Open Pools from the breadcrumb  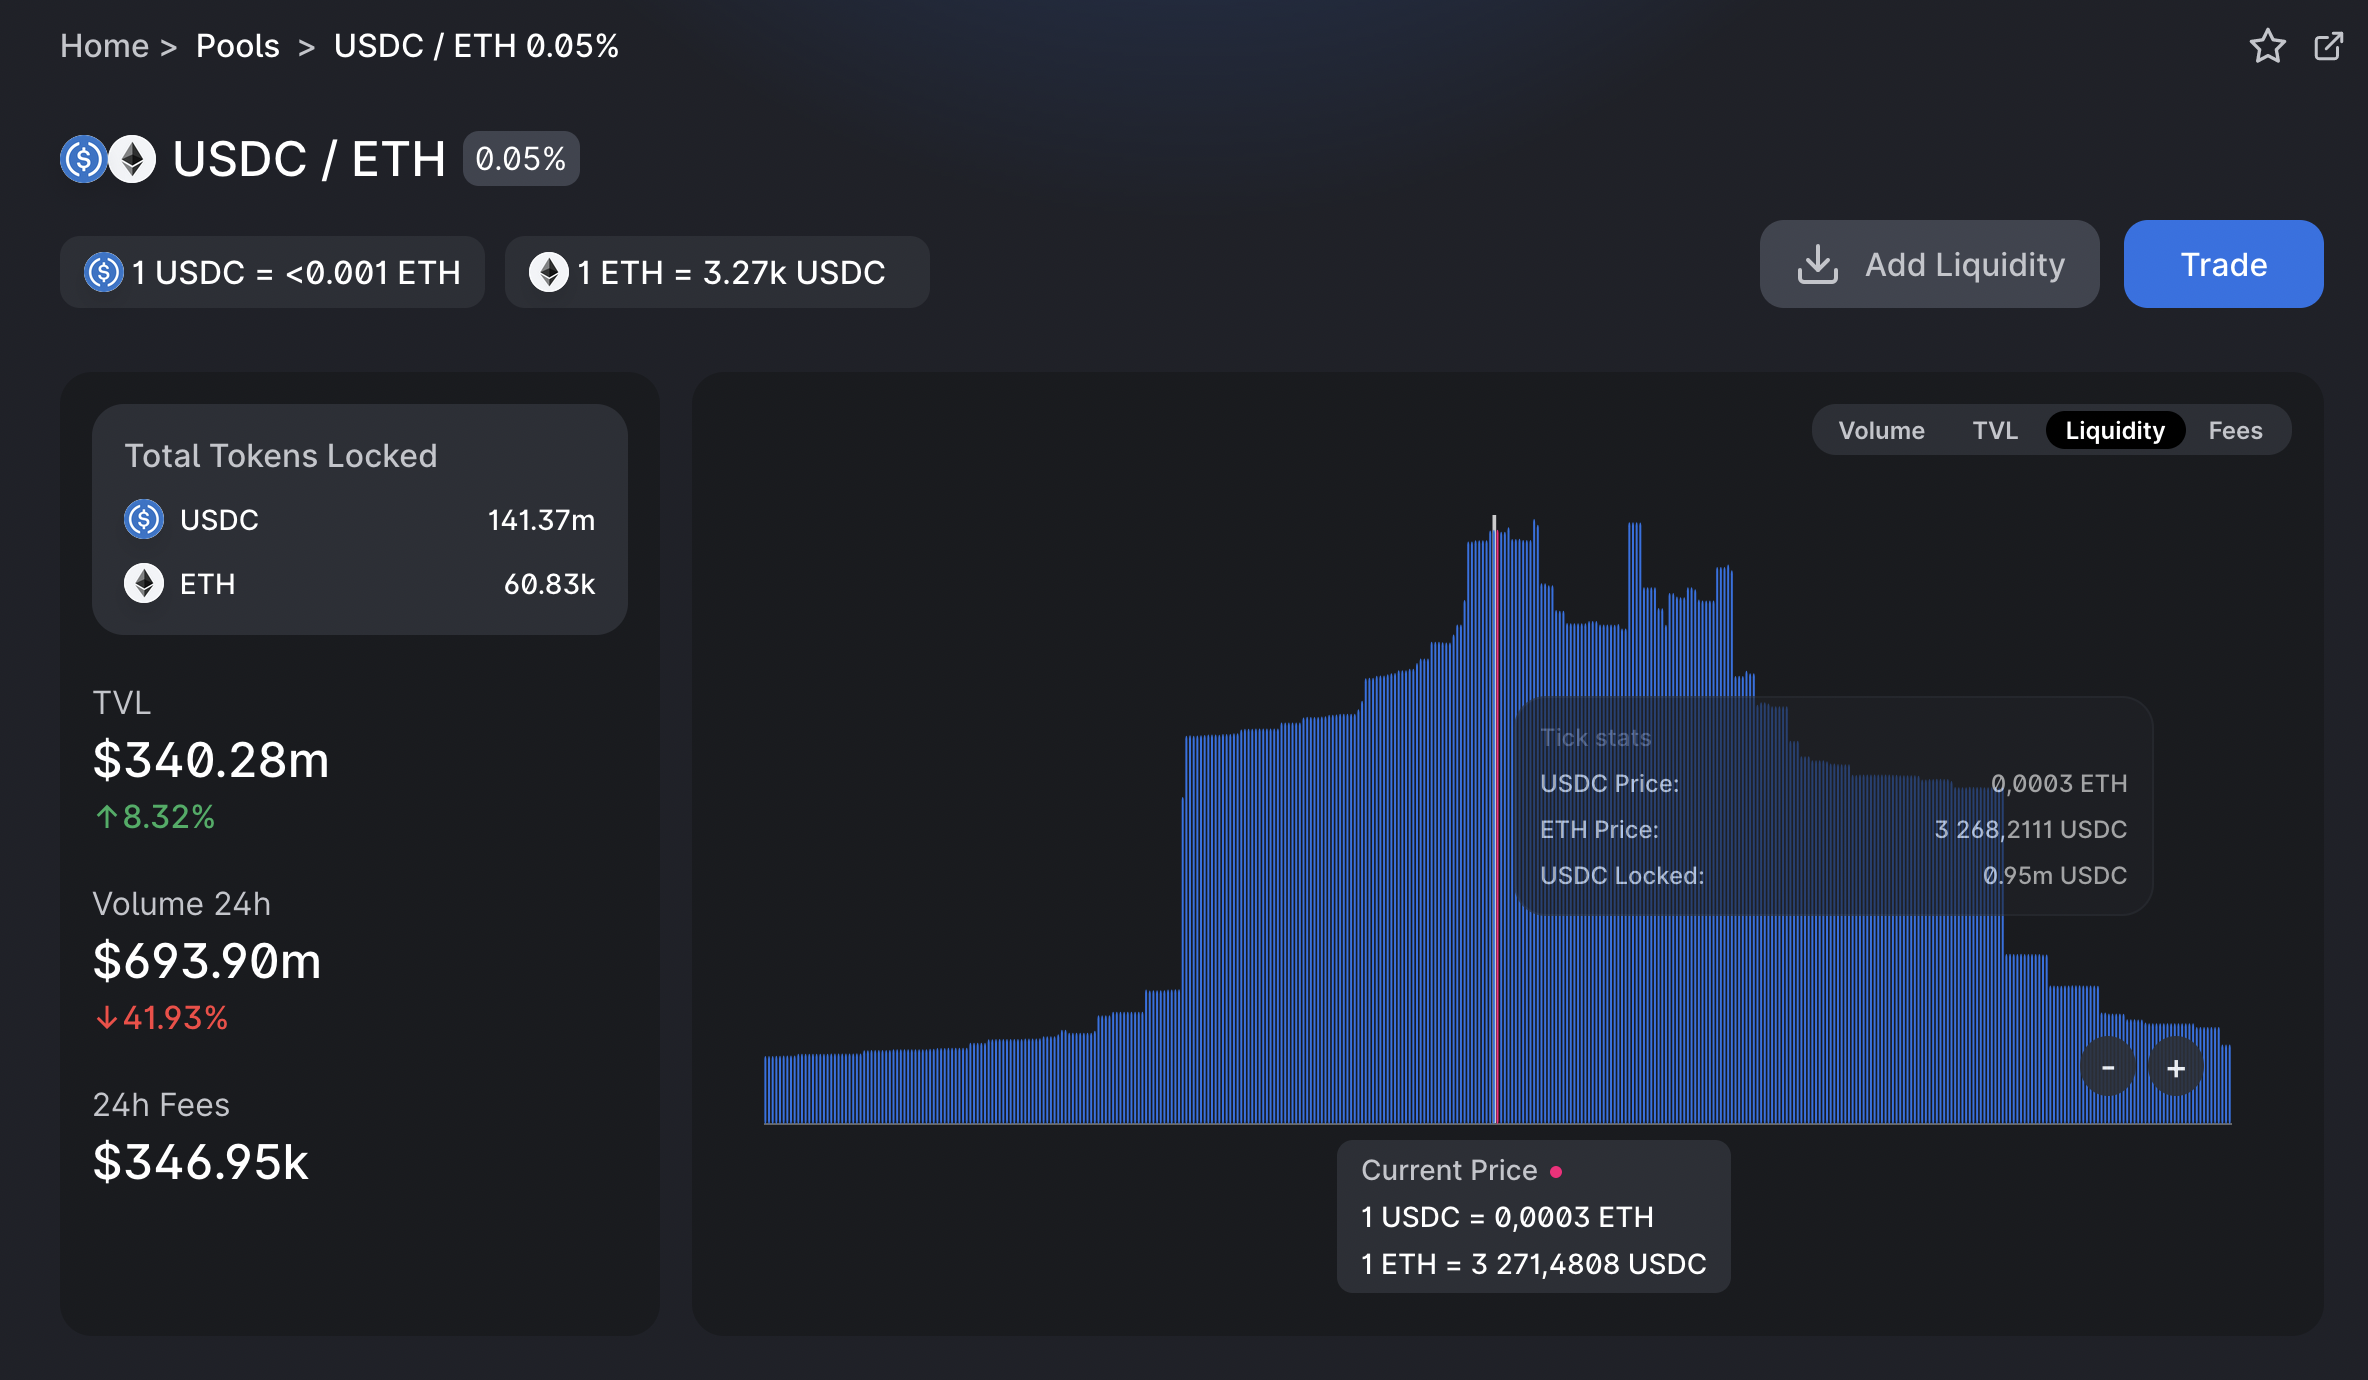pos(238,46)
